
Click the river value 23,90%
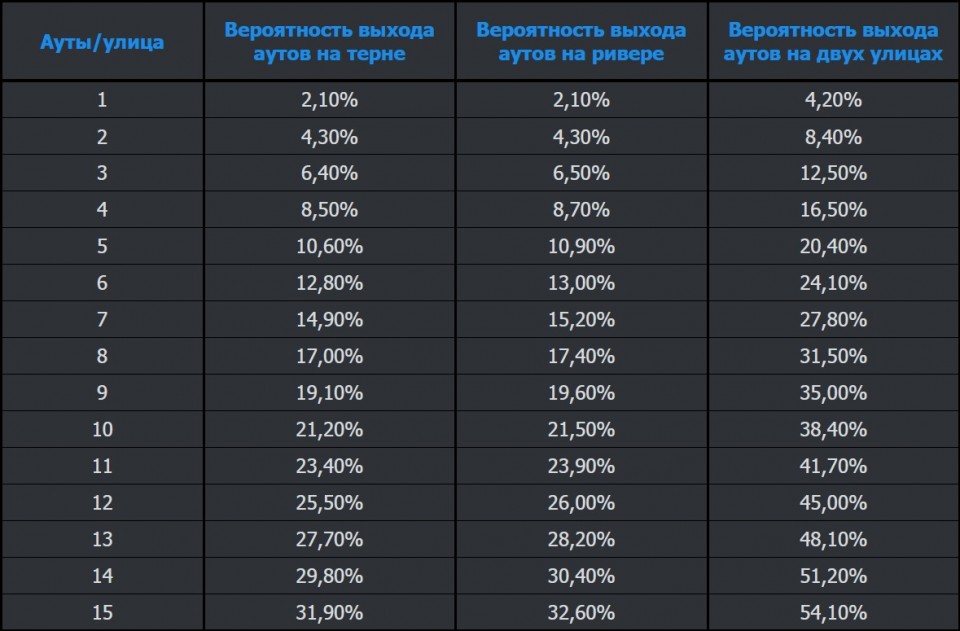581,466
